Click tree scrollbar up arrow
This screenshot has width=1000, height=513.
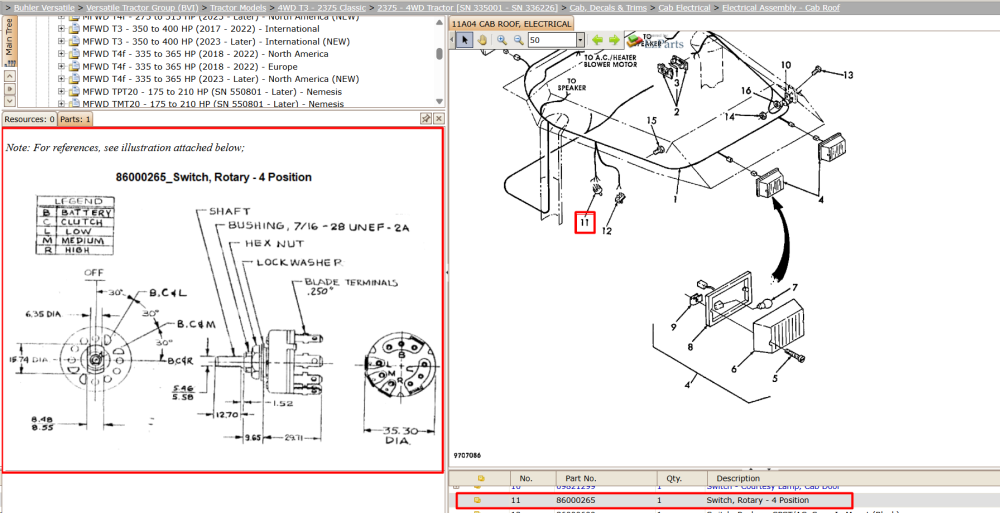coord(439,22)
